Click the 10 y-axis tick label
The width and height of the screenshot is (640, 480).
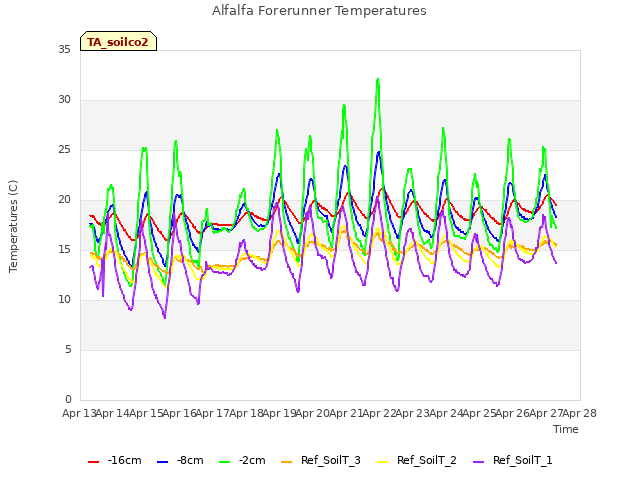[64, 300]
